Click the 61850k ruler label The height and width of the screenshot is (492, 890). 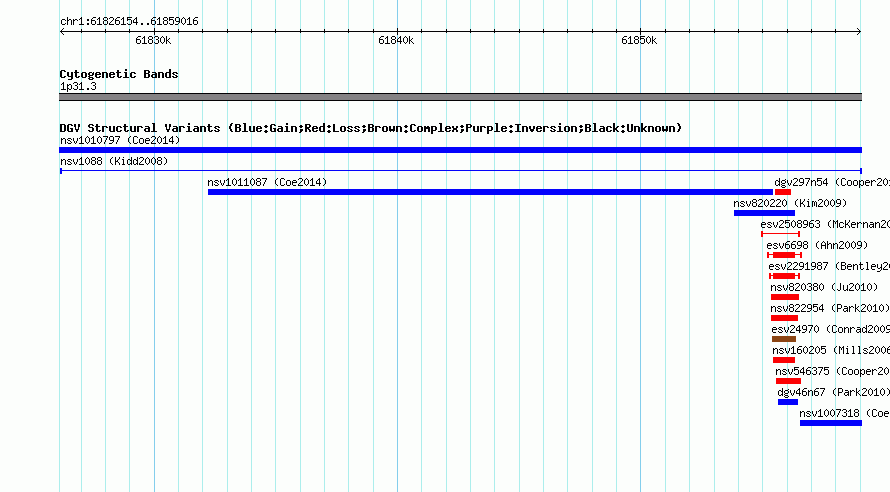pyautogui.click(x=639, y=40)
